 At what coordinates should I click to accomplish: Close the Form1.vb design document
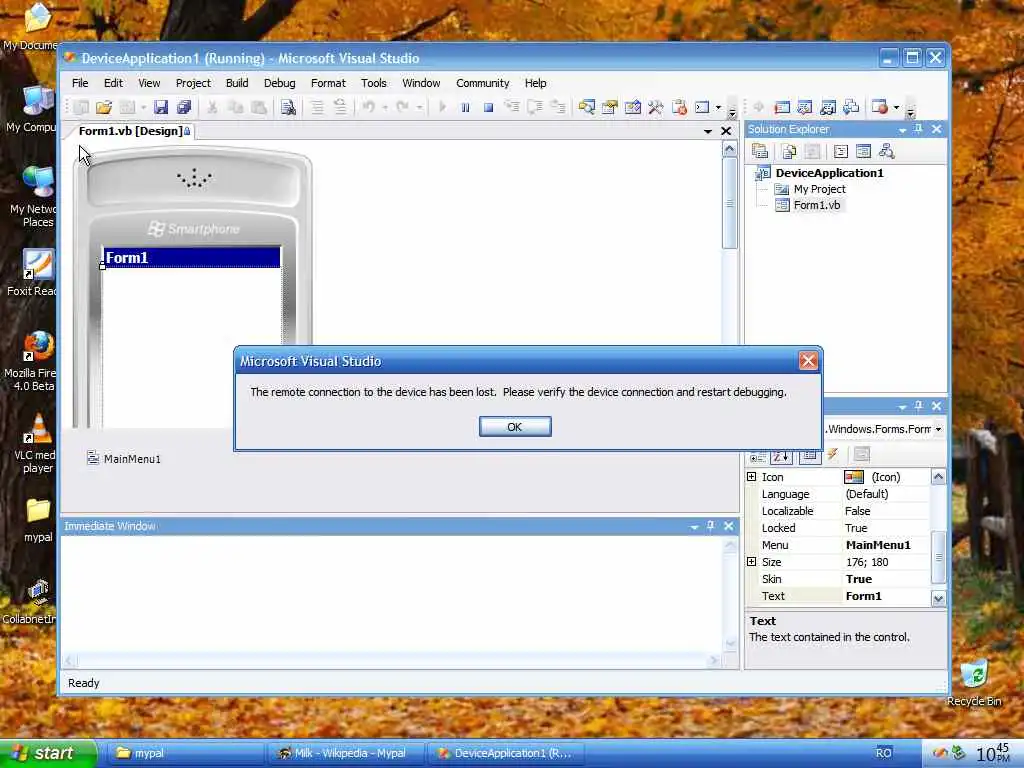726,131
